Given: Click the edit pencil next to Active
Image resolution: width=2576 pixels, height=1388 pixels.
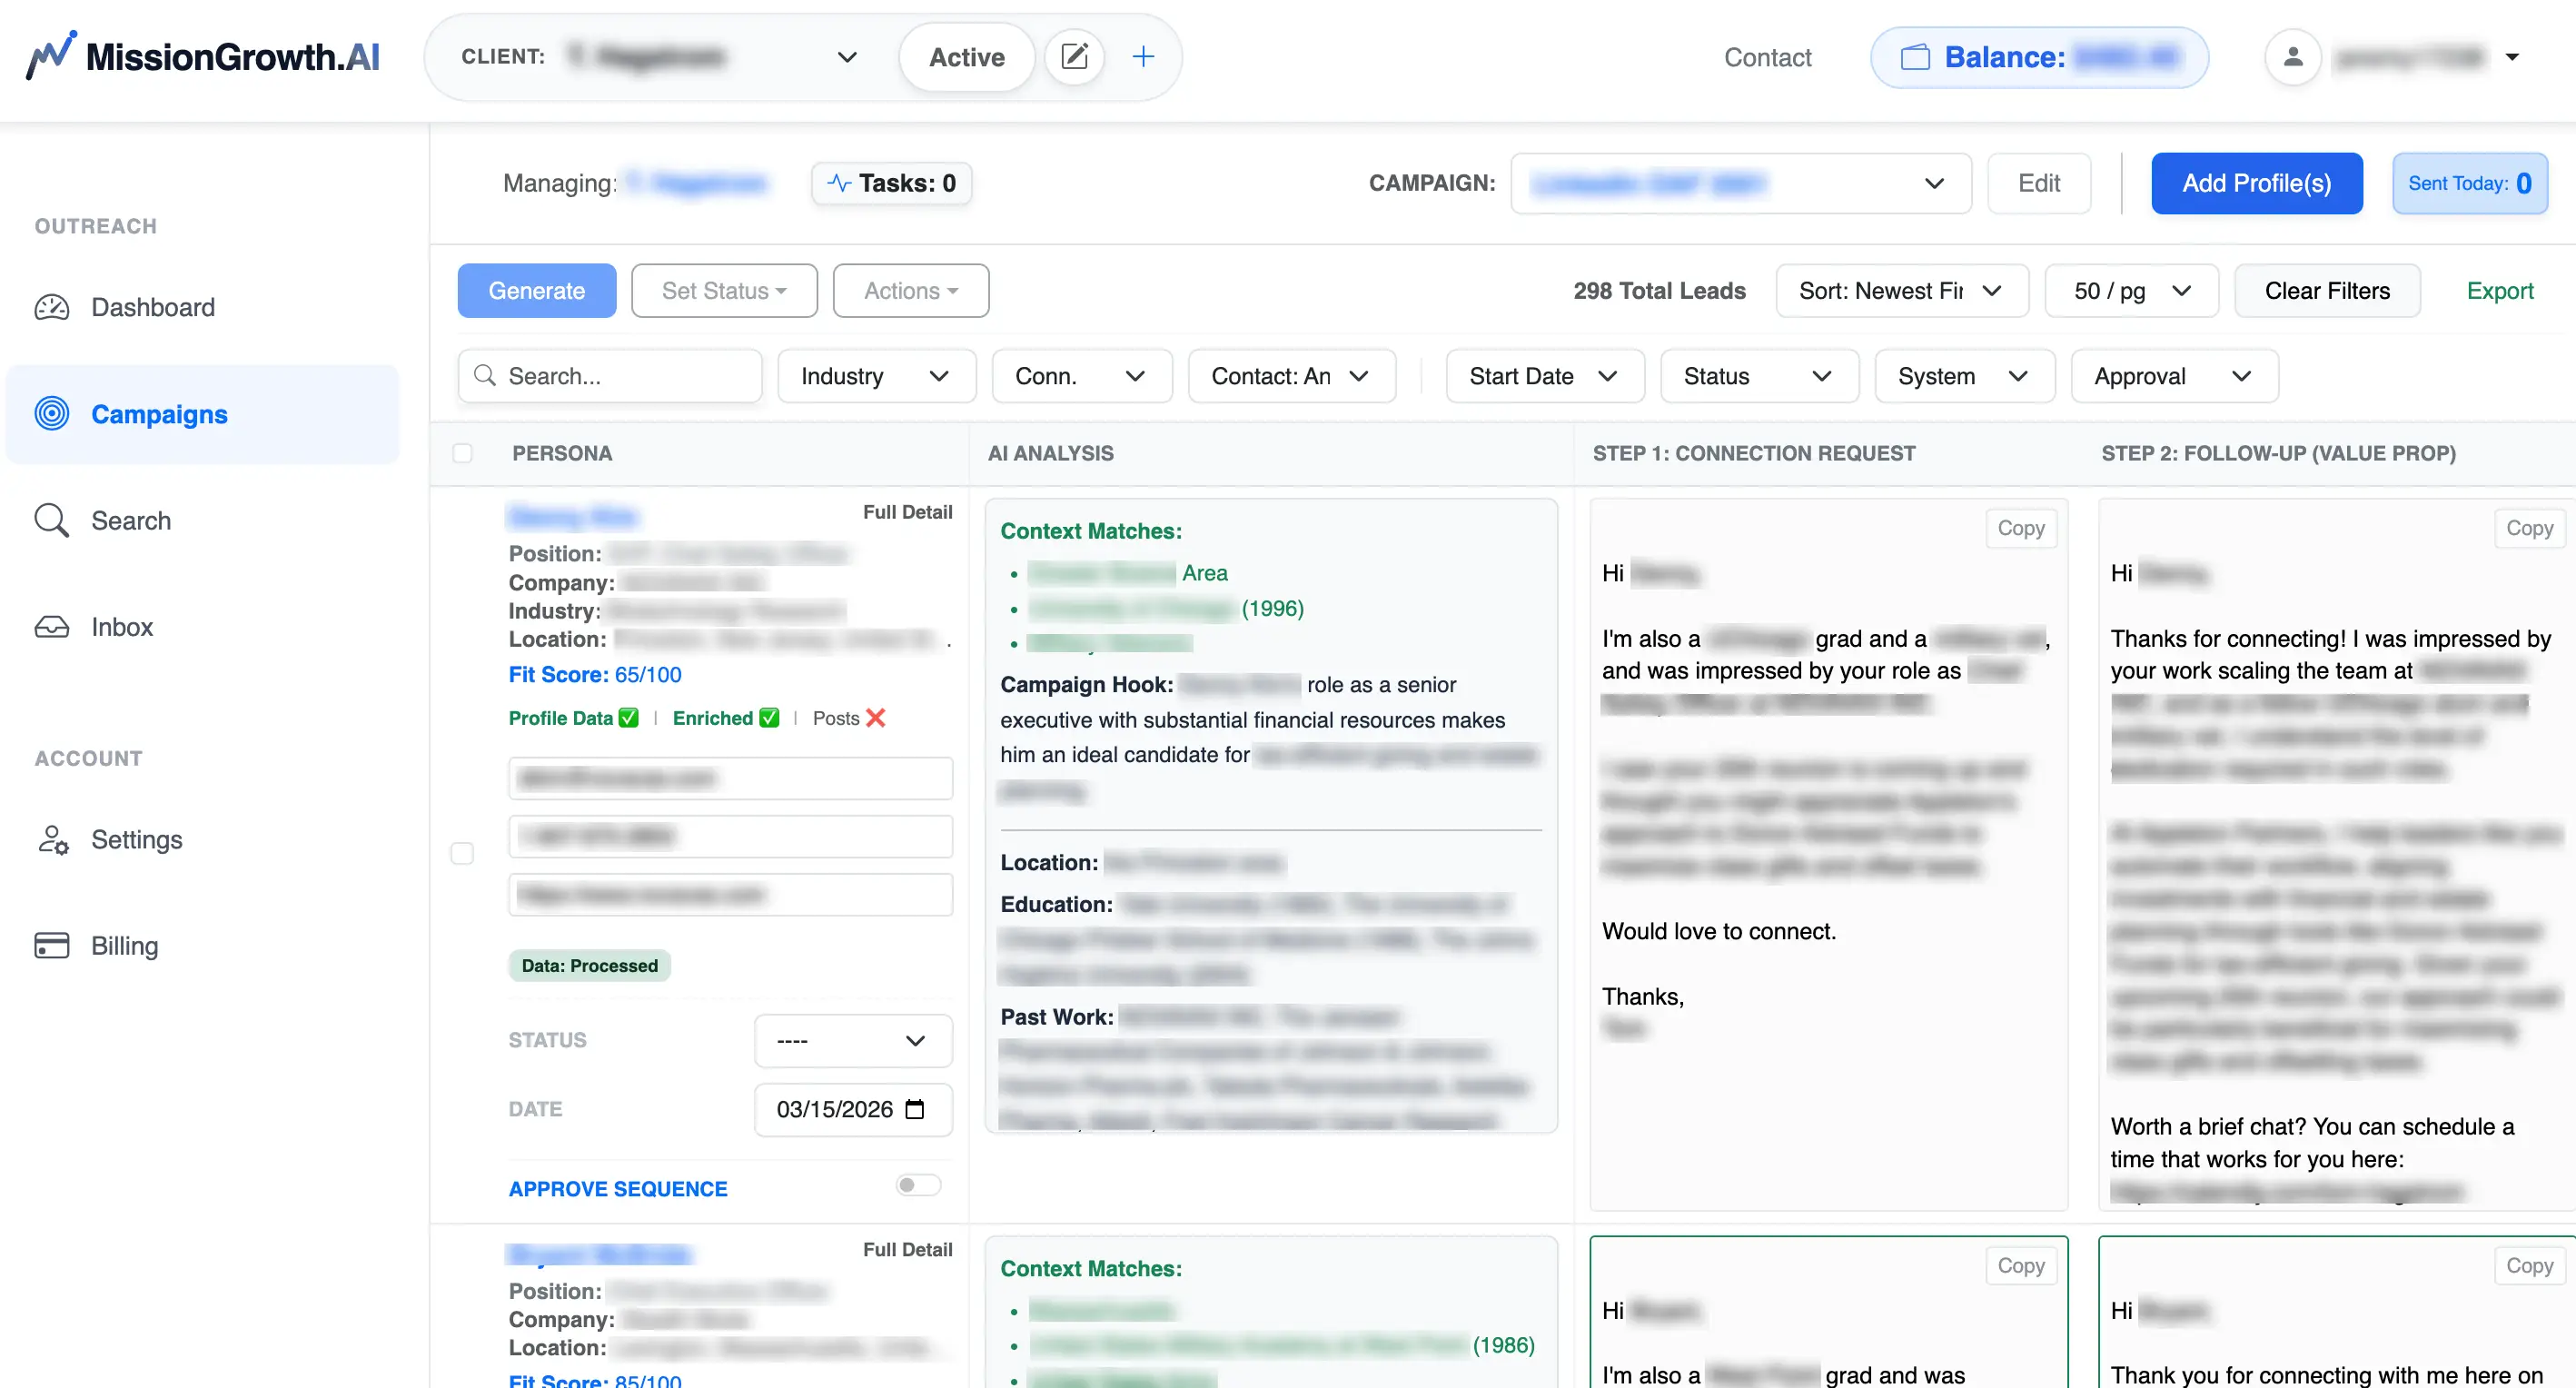Looking at the screenshot, I should point(1074,56).
